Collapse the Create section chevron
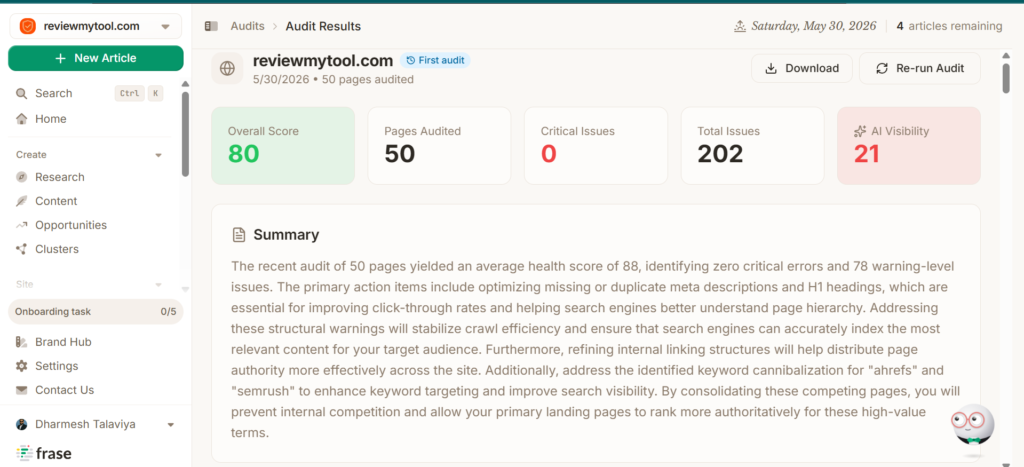The width and height of the screenshot is (1024, 467). [158, 155]
